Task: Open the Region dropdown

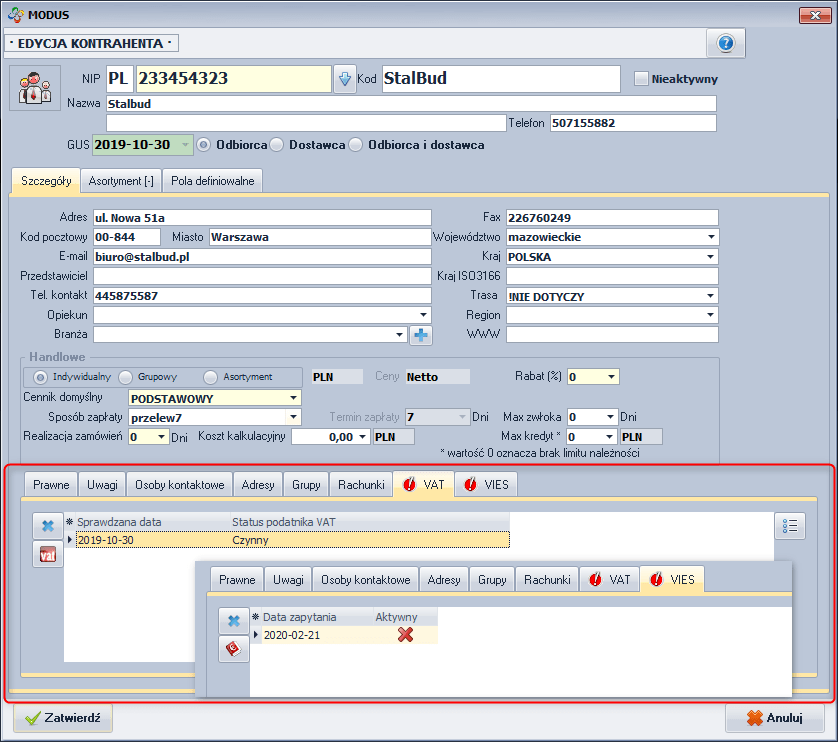Action: pyautogui.click(x=711, y=315)
